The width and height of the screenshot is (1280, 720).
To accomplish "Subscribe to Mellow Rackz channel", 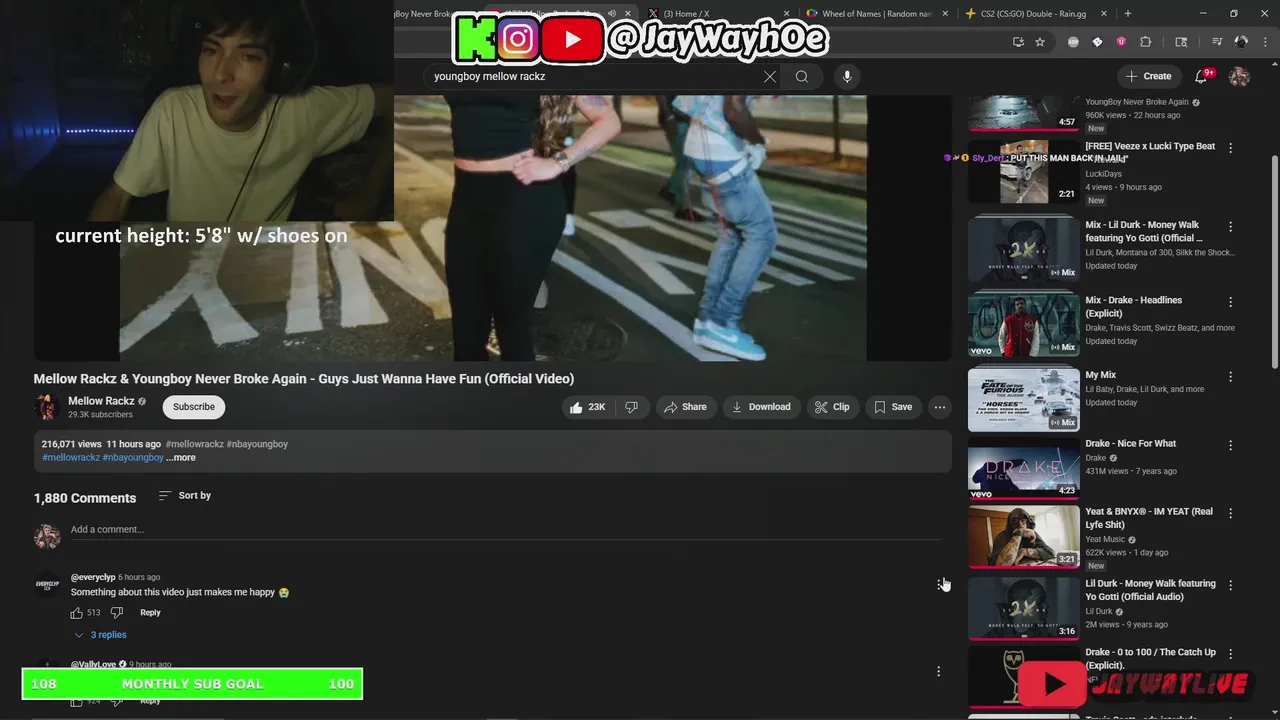I will [x=194, y=407].
